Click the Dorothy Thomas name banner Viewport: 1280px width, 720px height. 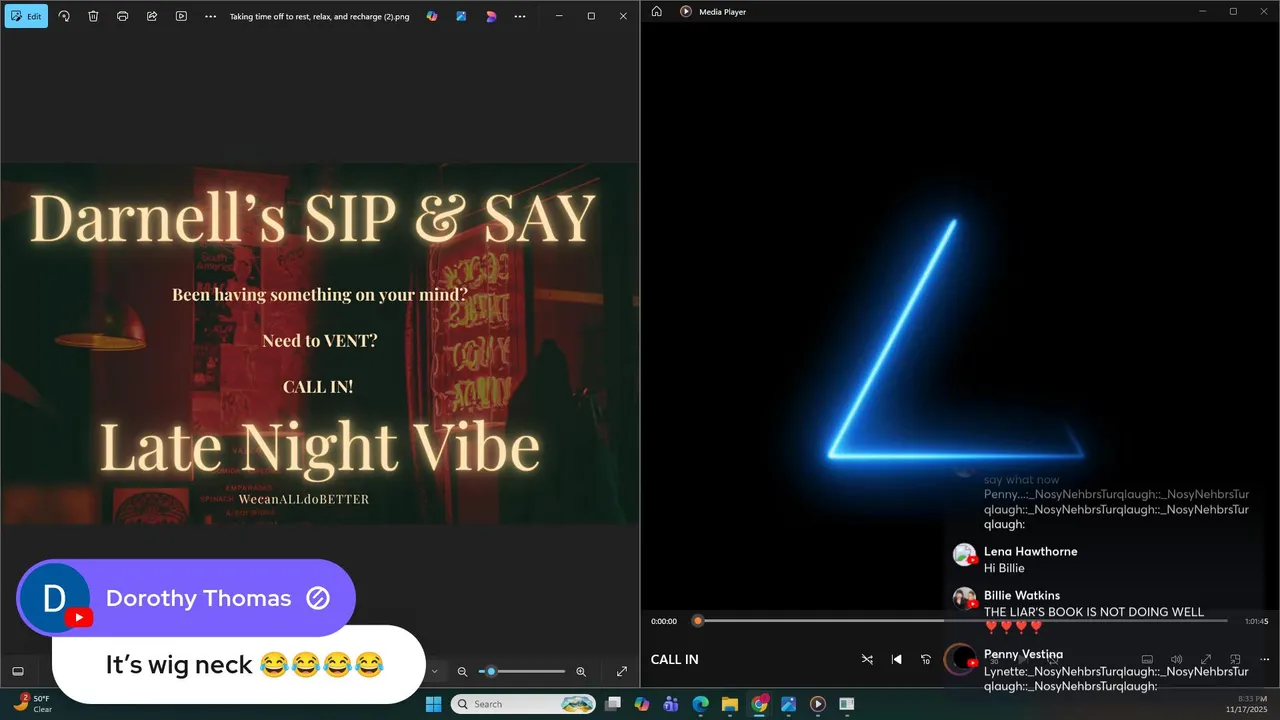pyautogui.click(x=186, y=598)
